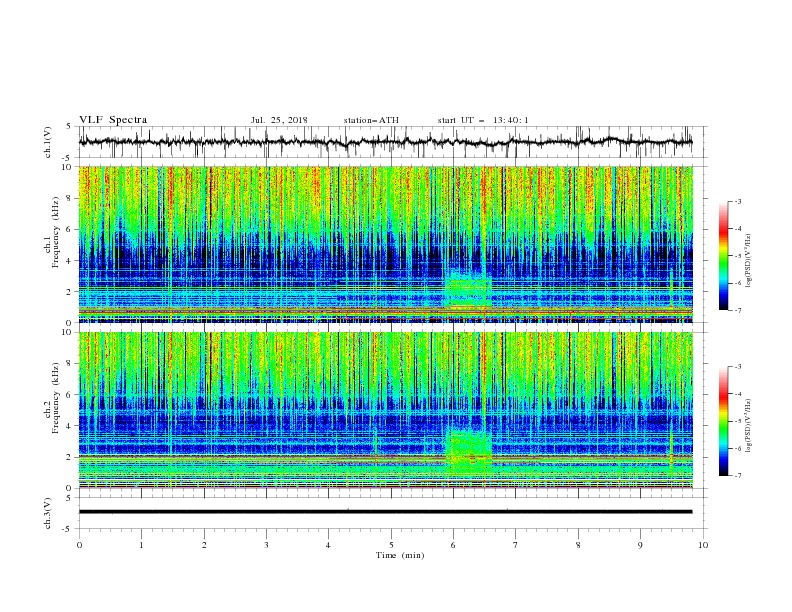Click the burst near minute 6 in ch.2 spectrogram

pyautogui.click(x=468, y=453)
